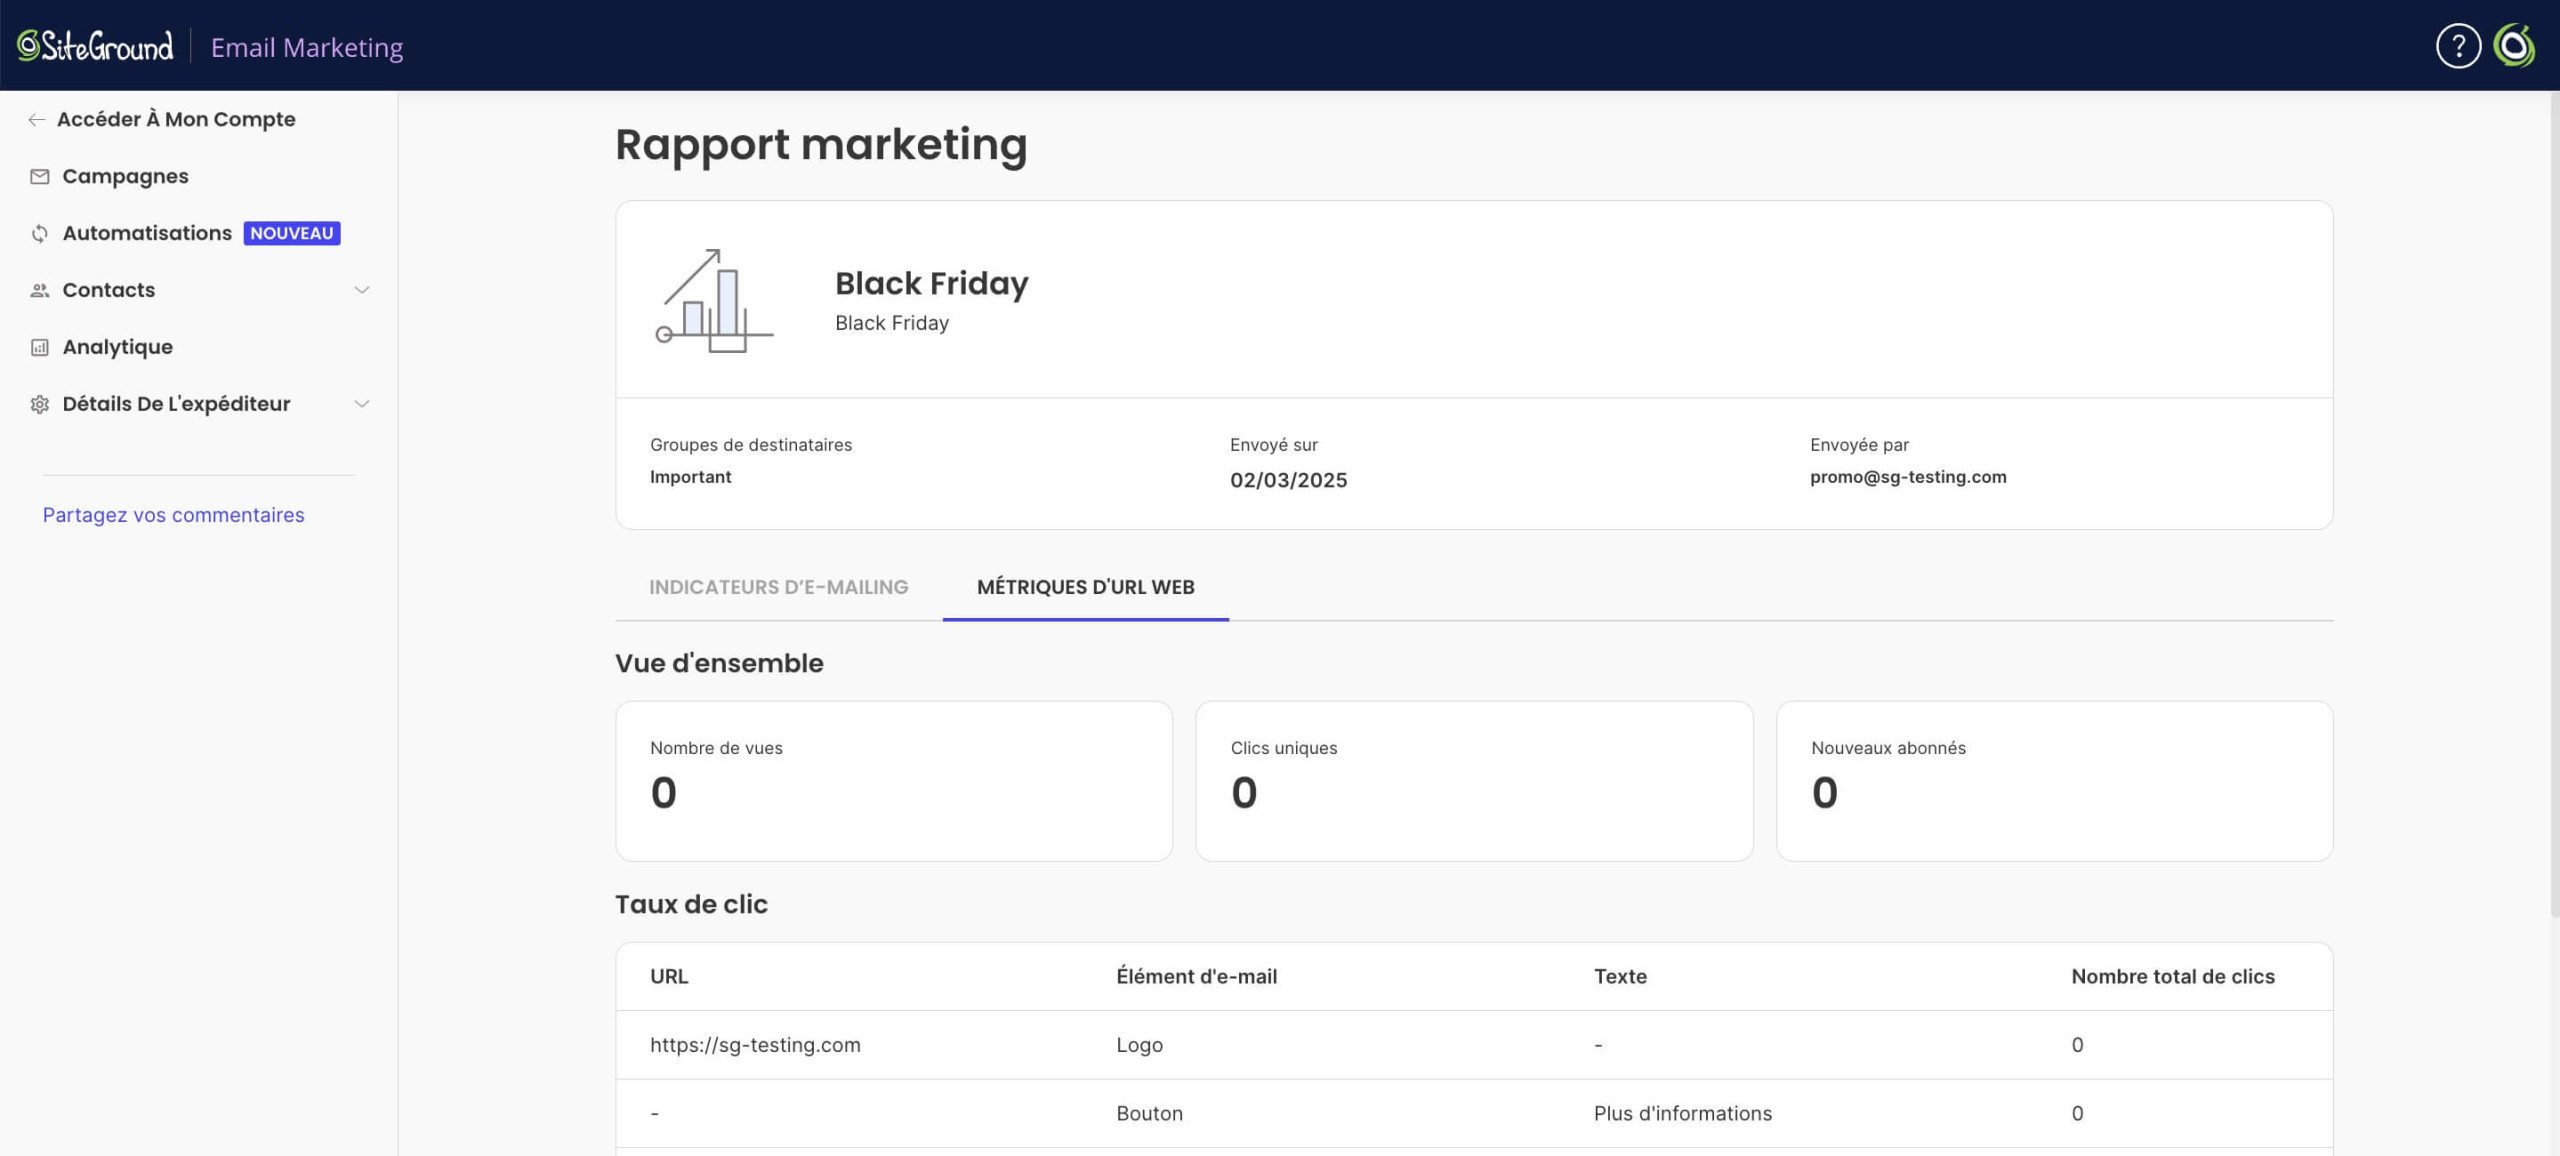
Task: Click the Important recipient group value
Action: coord(690,477)
